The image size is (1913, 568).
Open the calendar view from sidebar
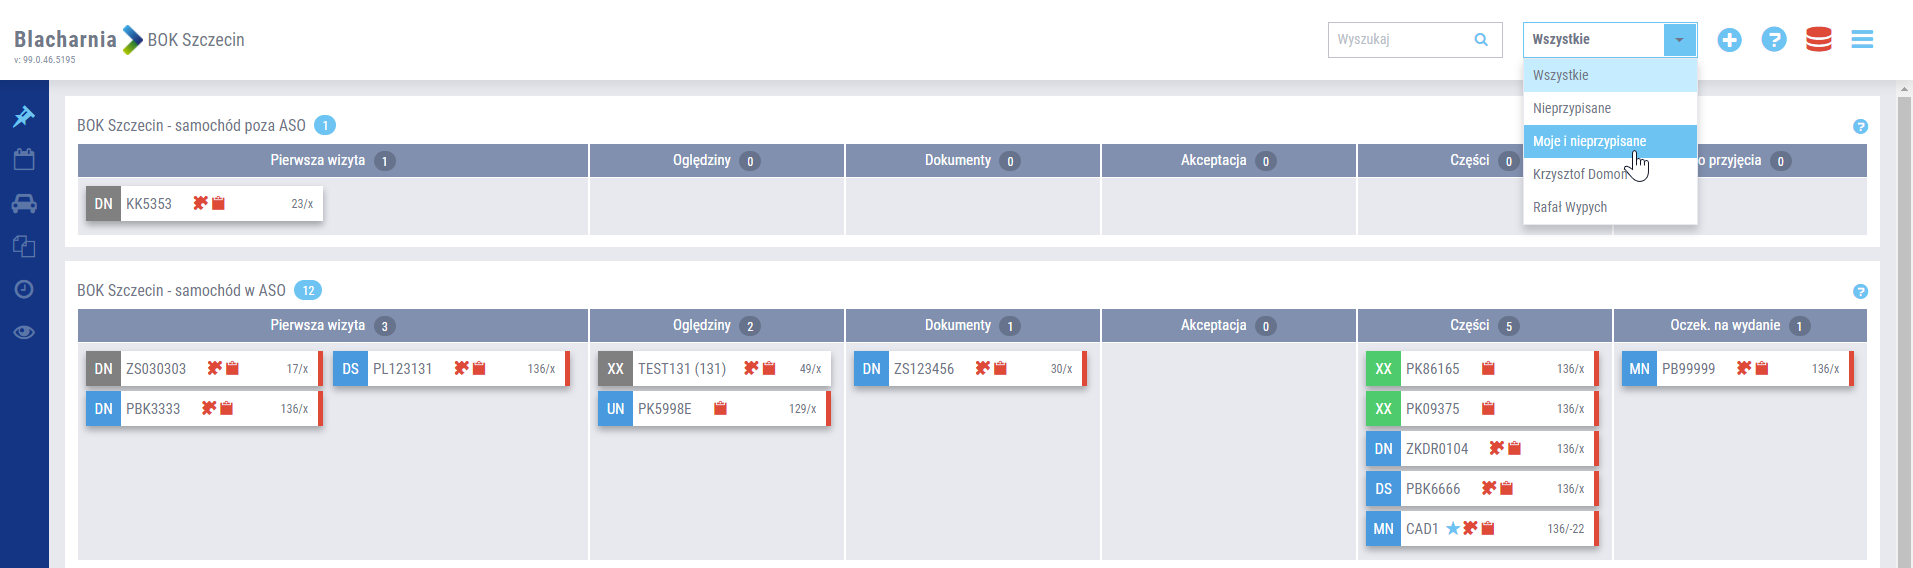[x=24, y=160]
